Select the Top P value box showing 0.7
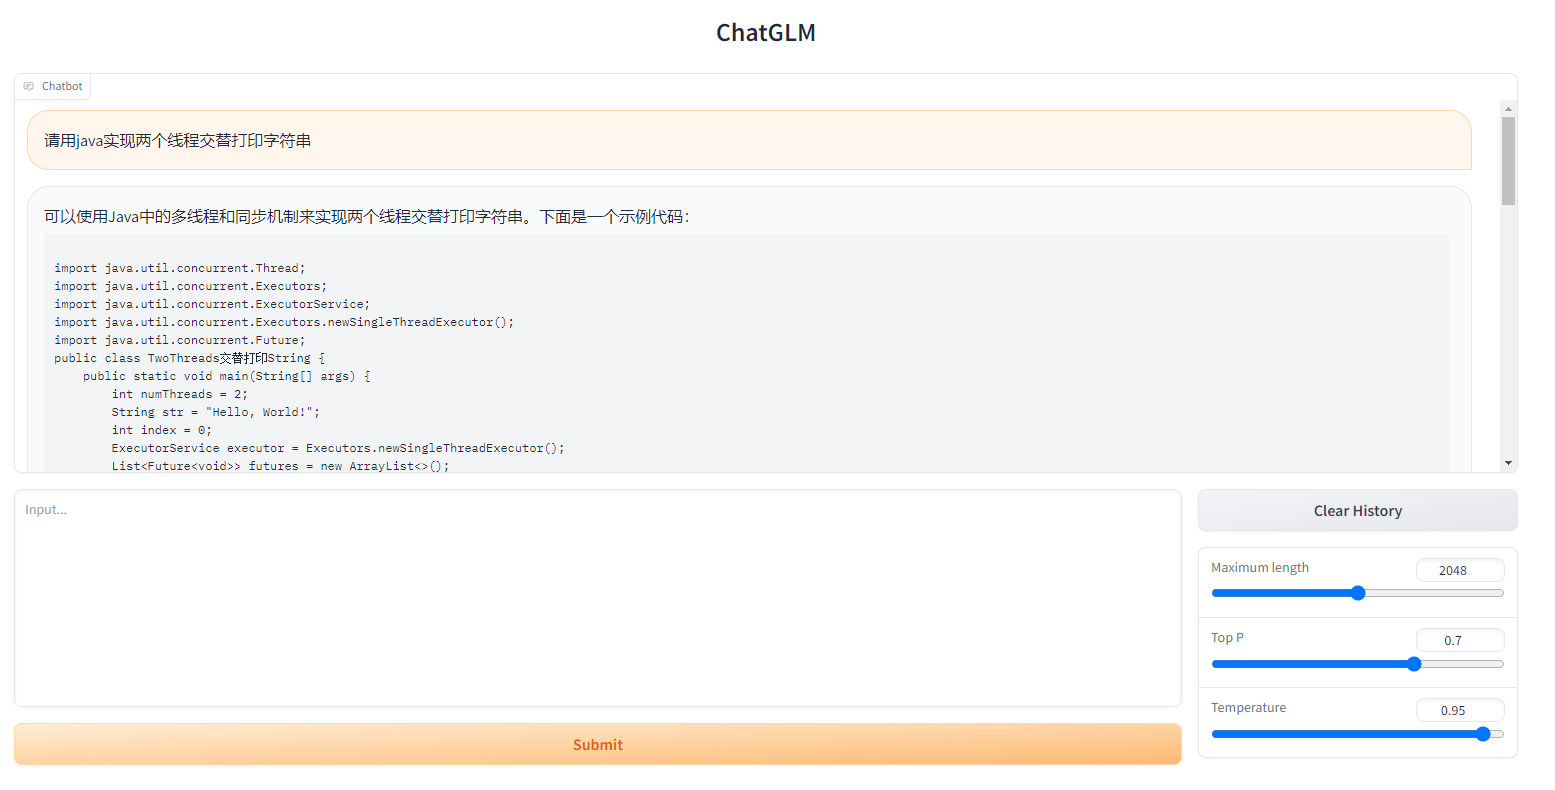Viewport: 1555px width, 790px height. pyautogui.click(x=1459, y=640)
